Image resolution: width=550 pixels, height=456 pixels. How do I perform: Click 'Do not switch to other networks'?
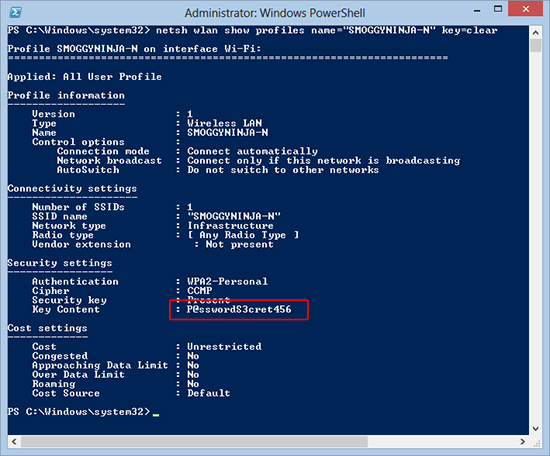coord(283,170)
